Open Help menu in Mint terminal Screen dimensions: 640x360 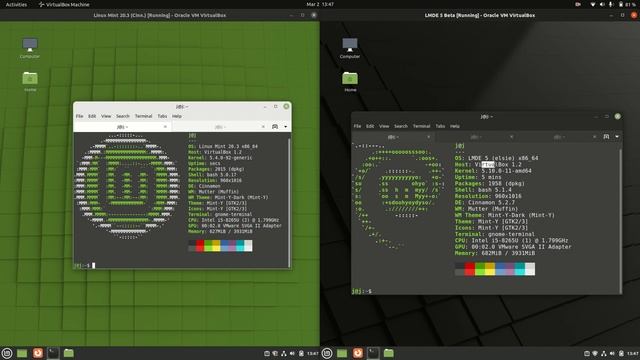pos(176,116)
